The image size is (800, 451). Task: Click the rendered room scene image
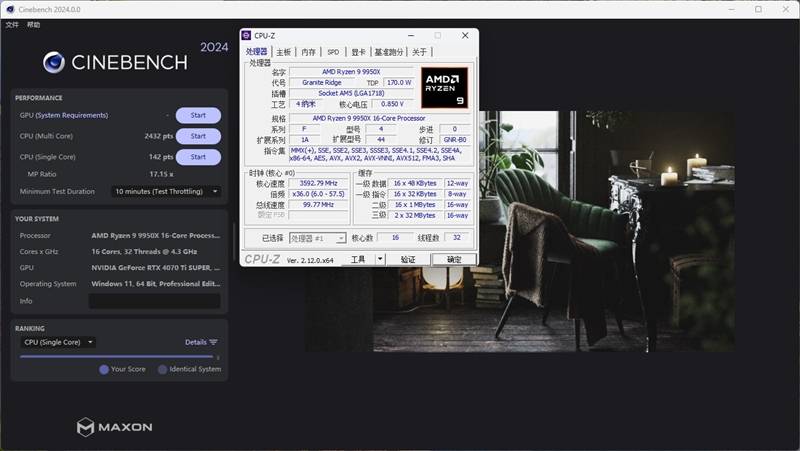[x=520, y=231]
